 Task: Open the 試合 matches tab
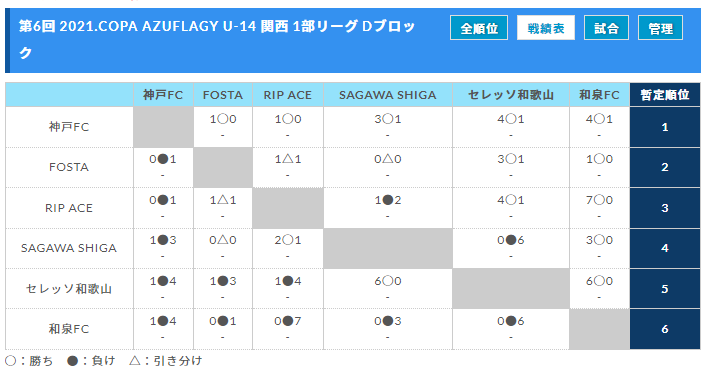click(x=606, y=28)
